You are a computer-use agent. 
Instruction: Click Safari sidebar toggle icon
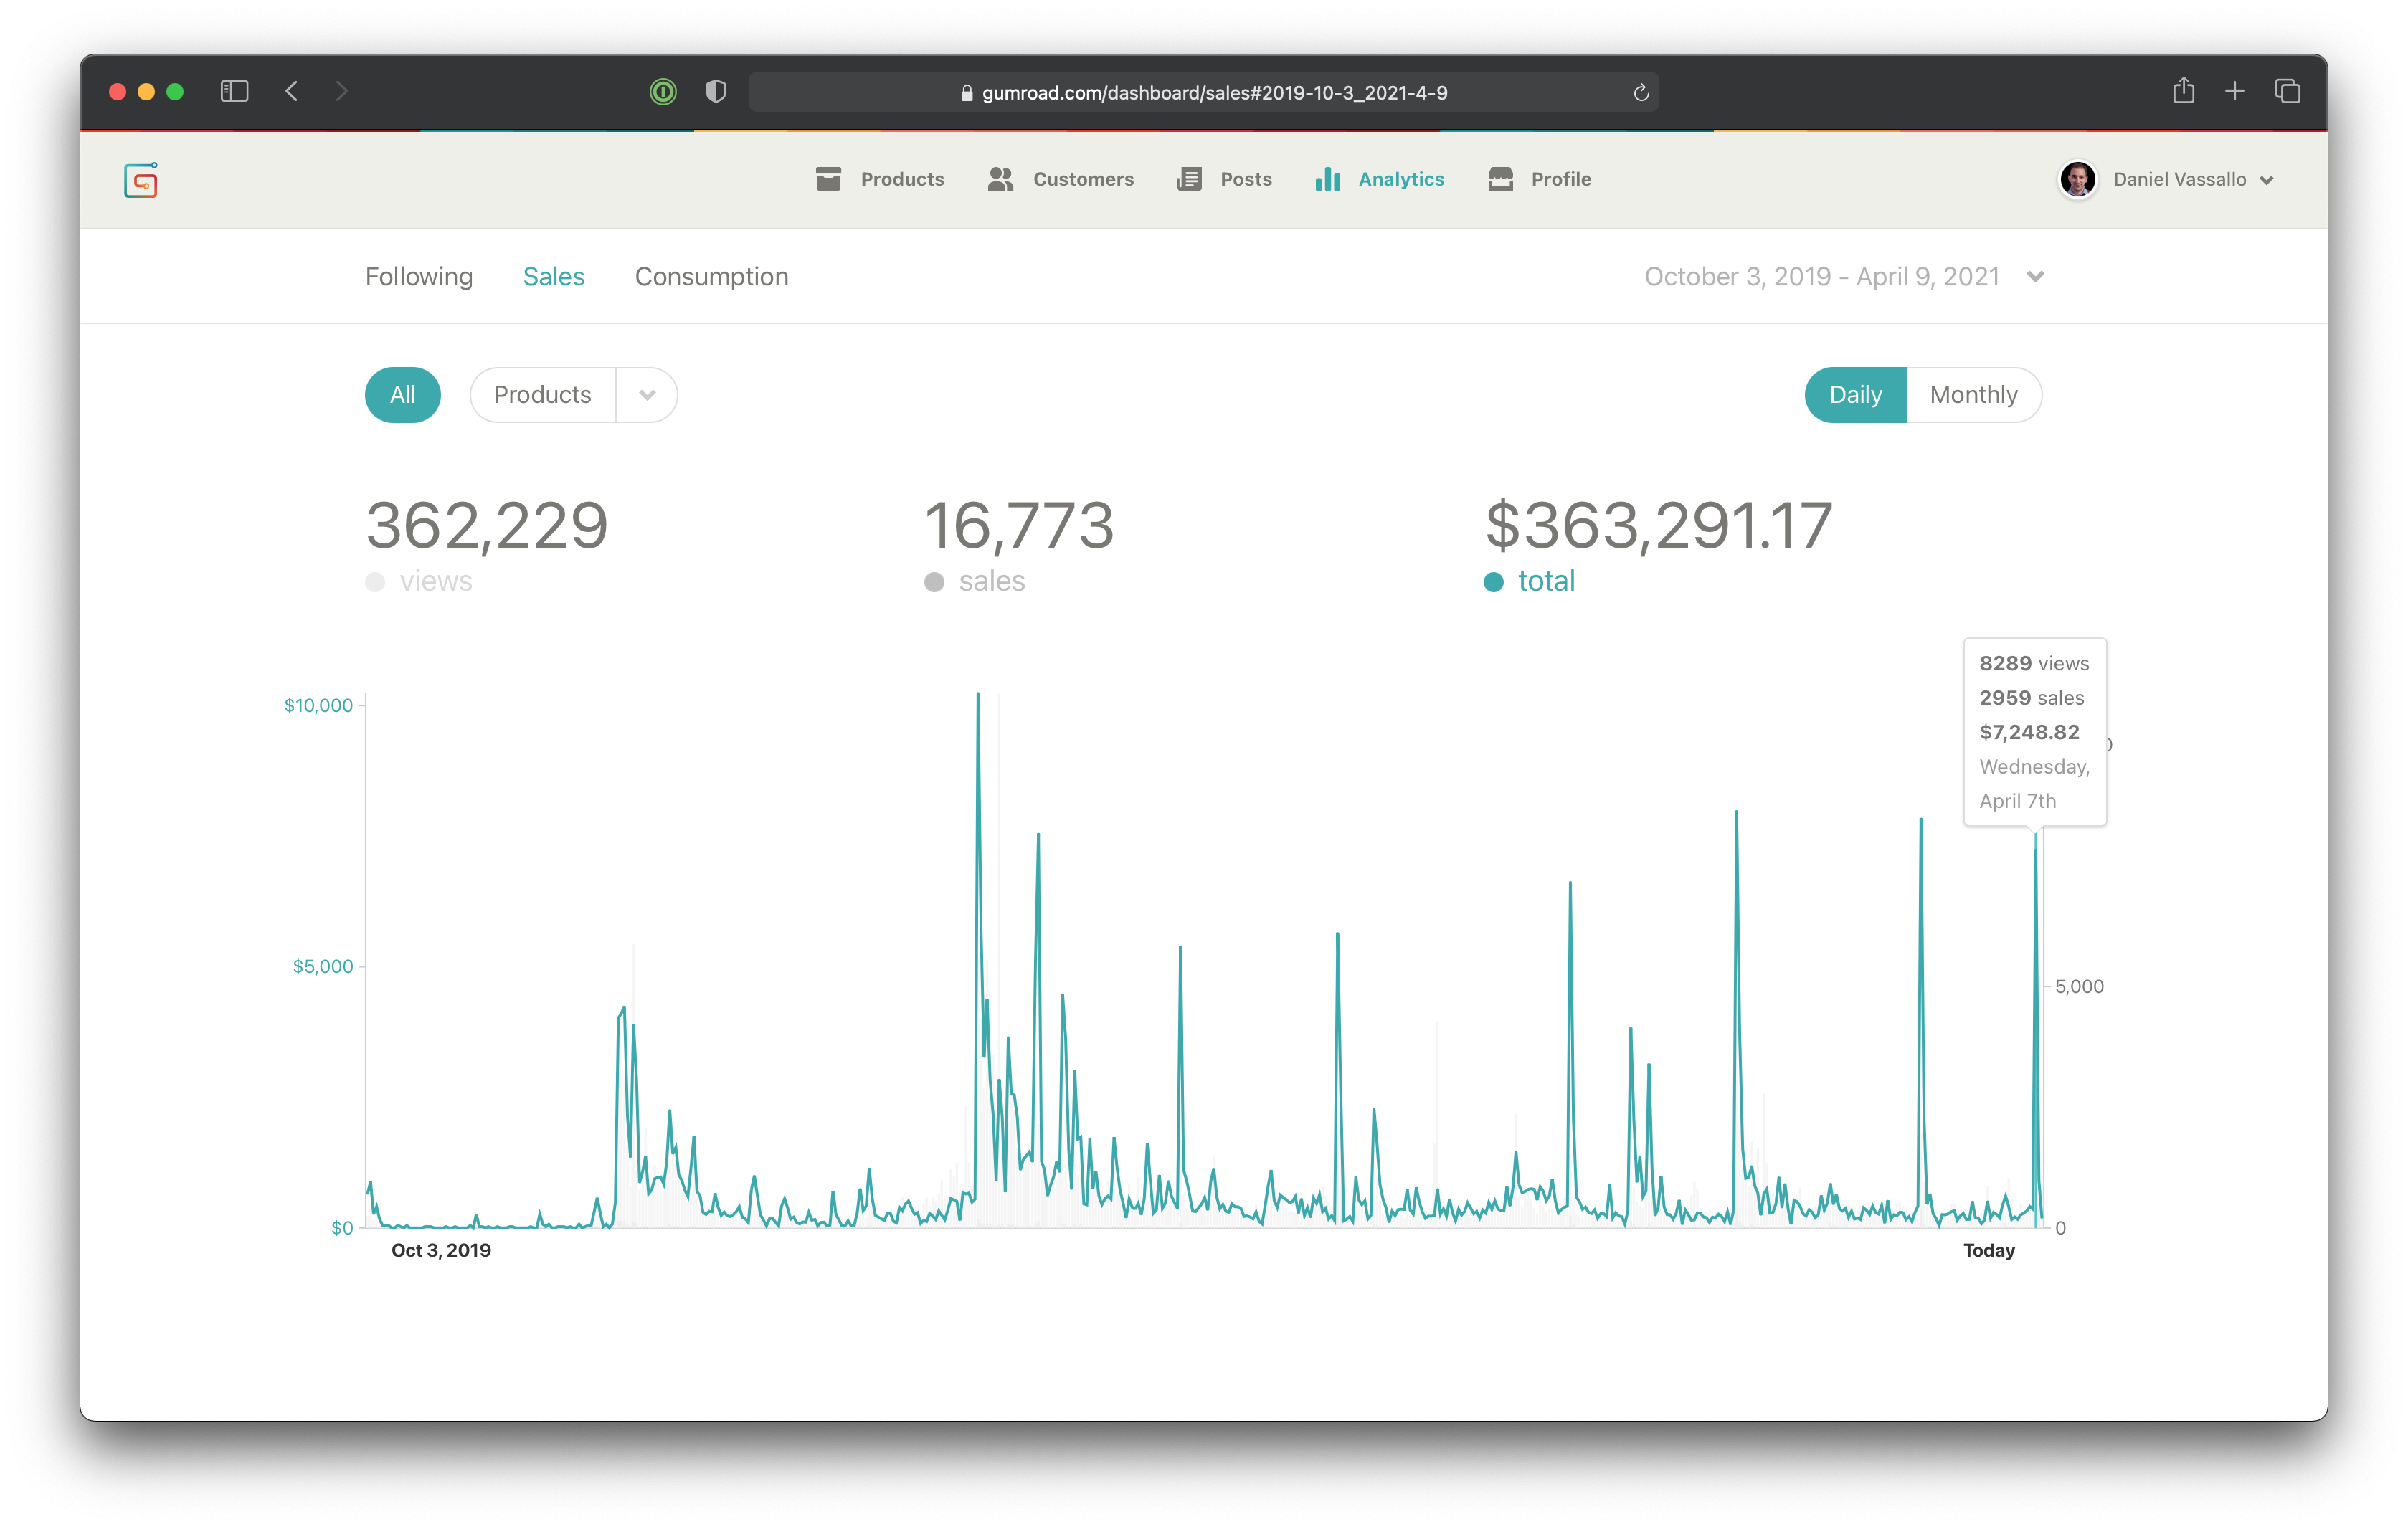234,92
